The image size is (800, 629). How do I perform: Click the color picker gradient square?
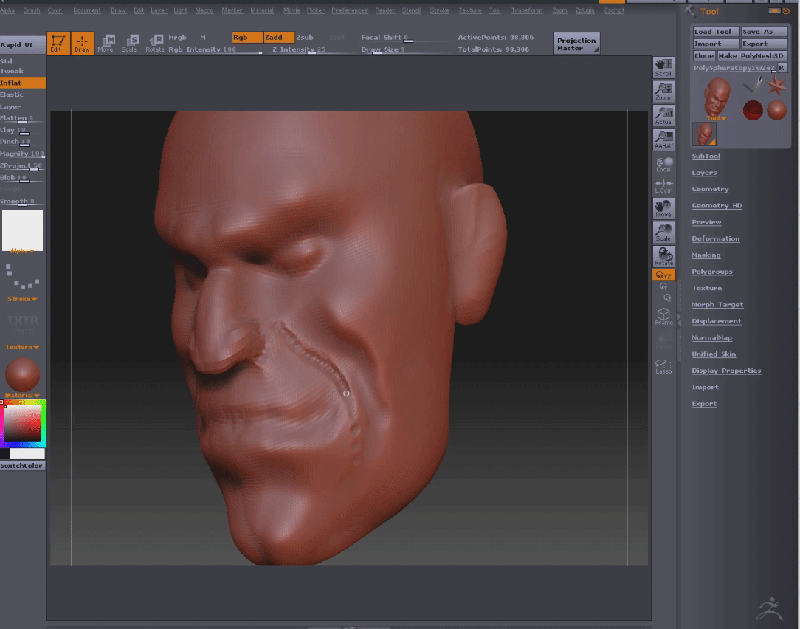[x=22, y=425]
